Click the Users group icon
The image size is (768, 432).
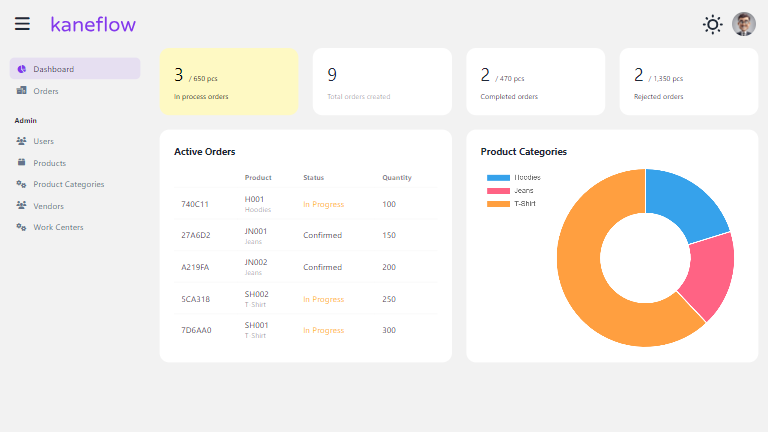pos(21,141)
